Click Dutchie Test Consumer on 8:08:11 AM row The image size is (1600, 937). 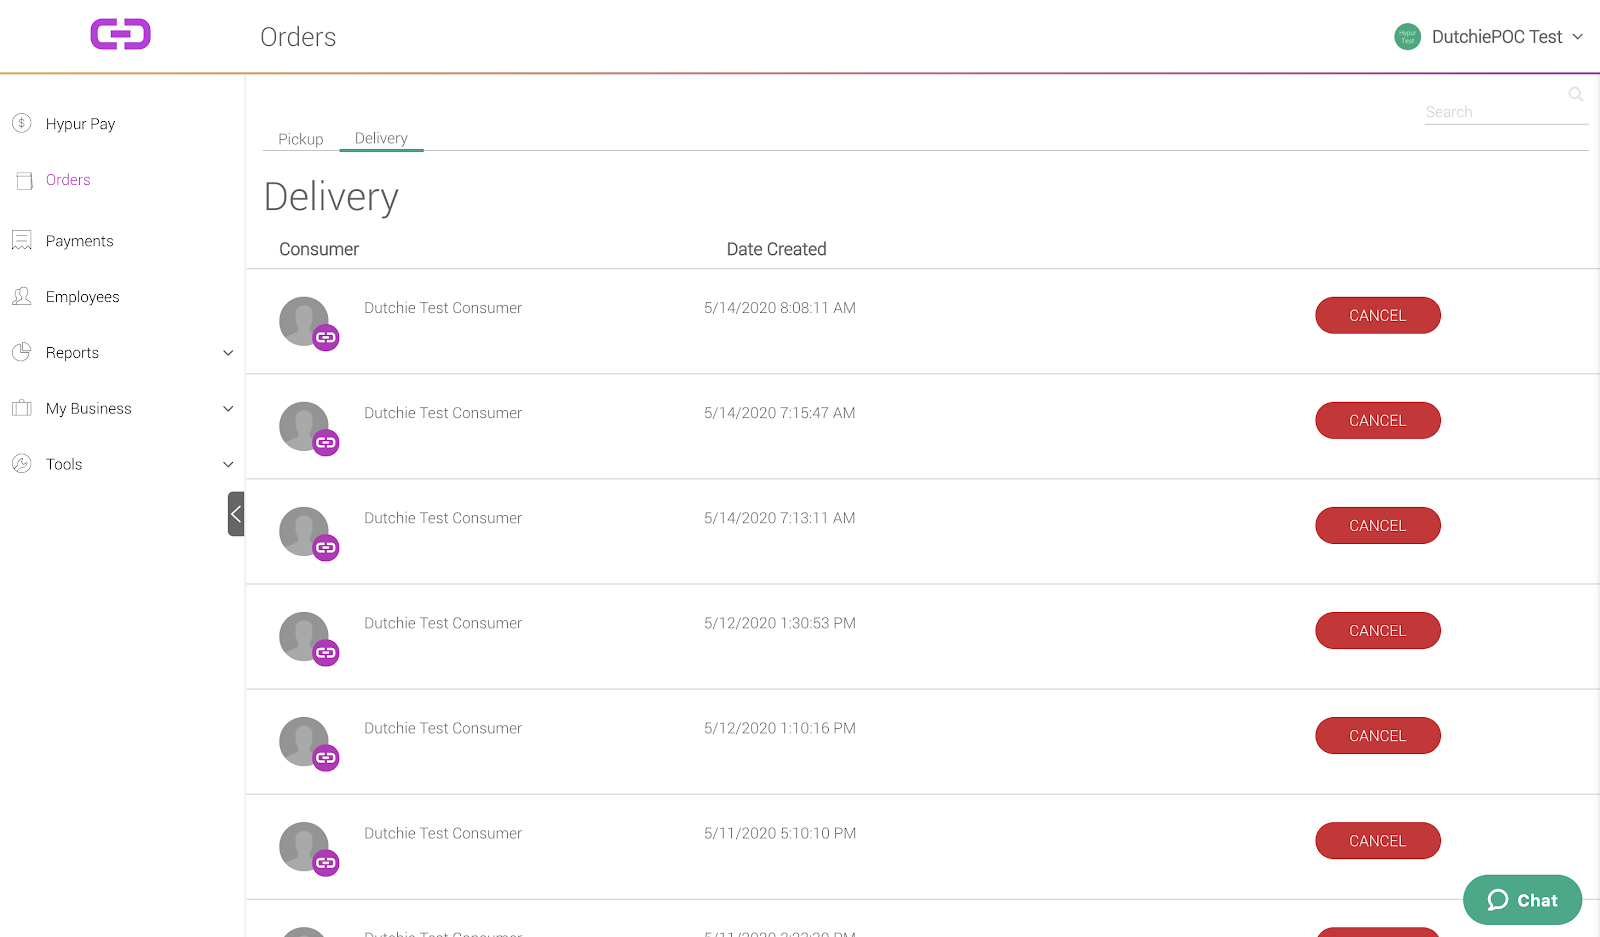coord(443,308)
